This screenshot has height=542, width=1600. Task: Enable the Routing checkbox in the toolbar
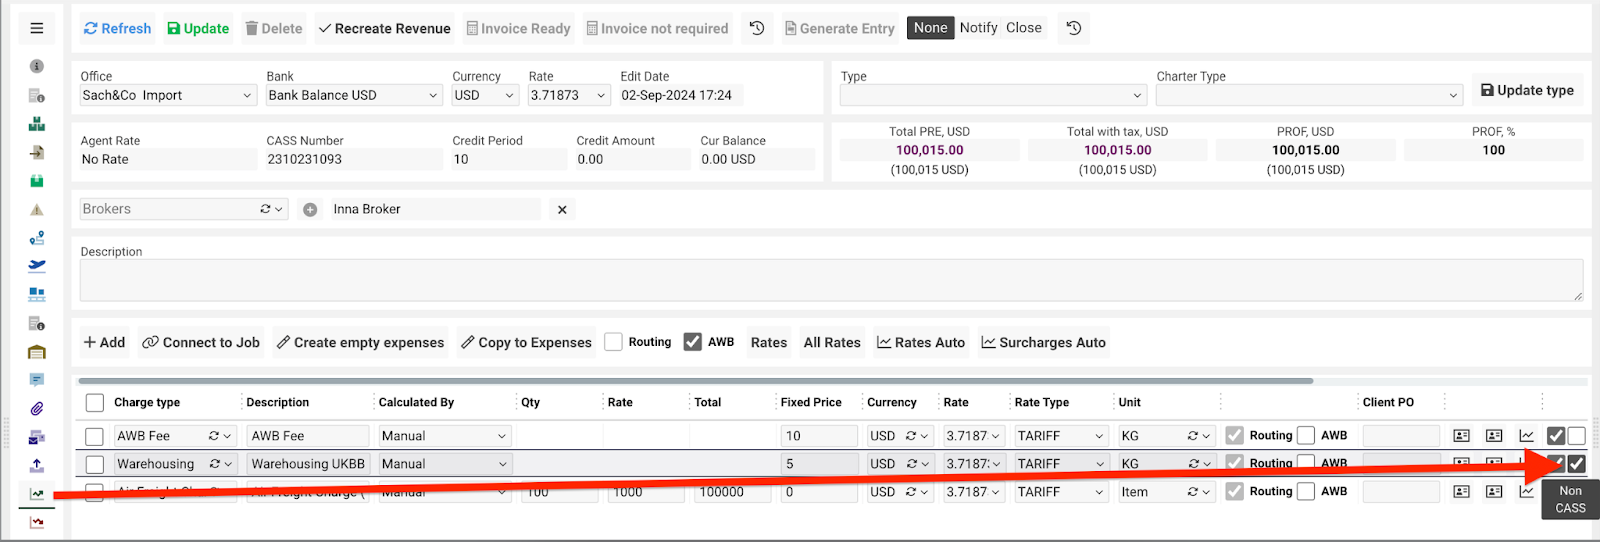click(x=613, y=342)
